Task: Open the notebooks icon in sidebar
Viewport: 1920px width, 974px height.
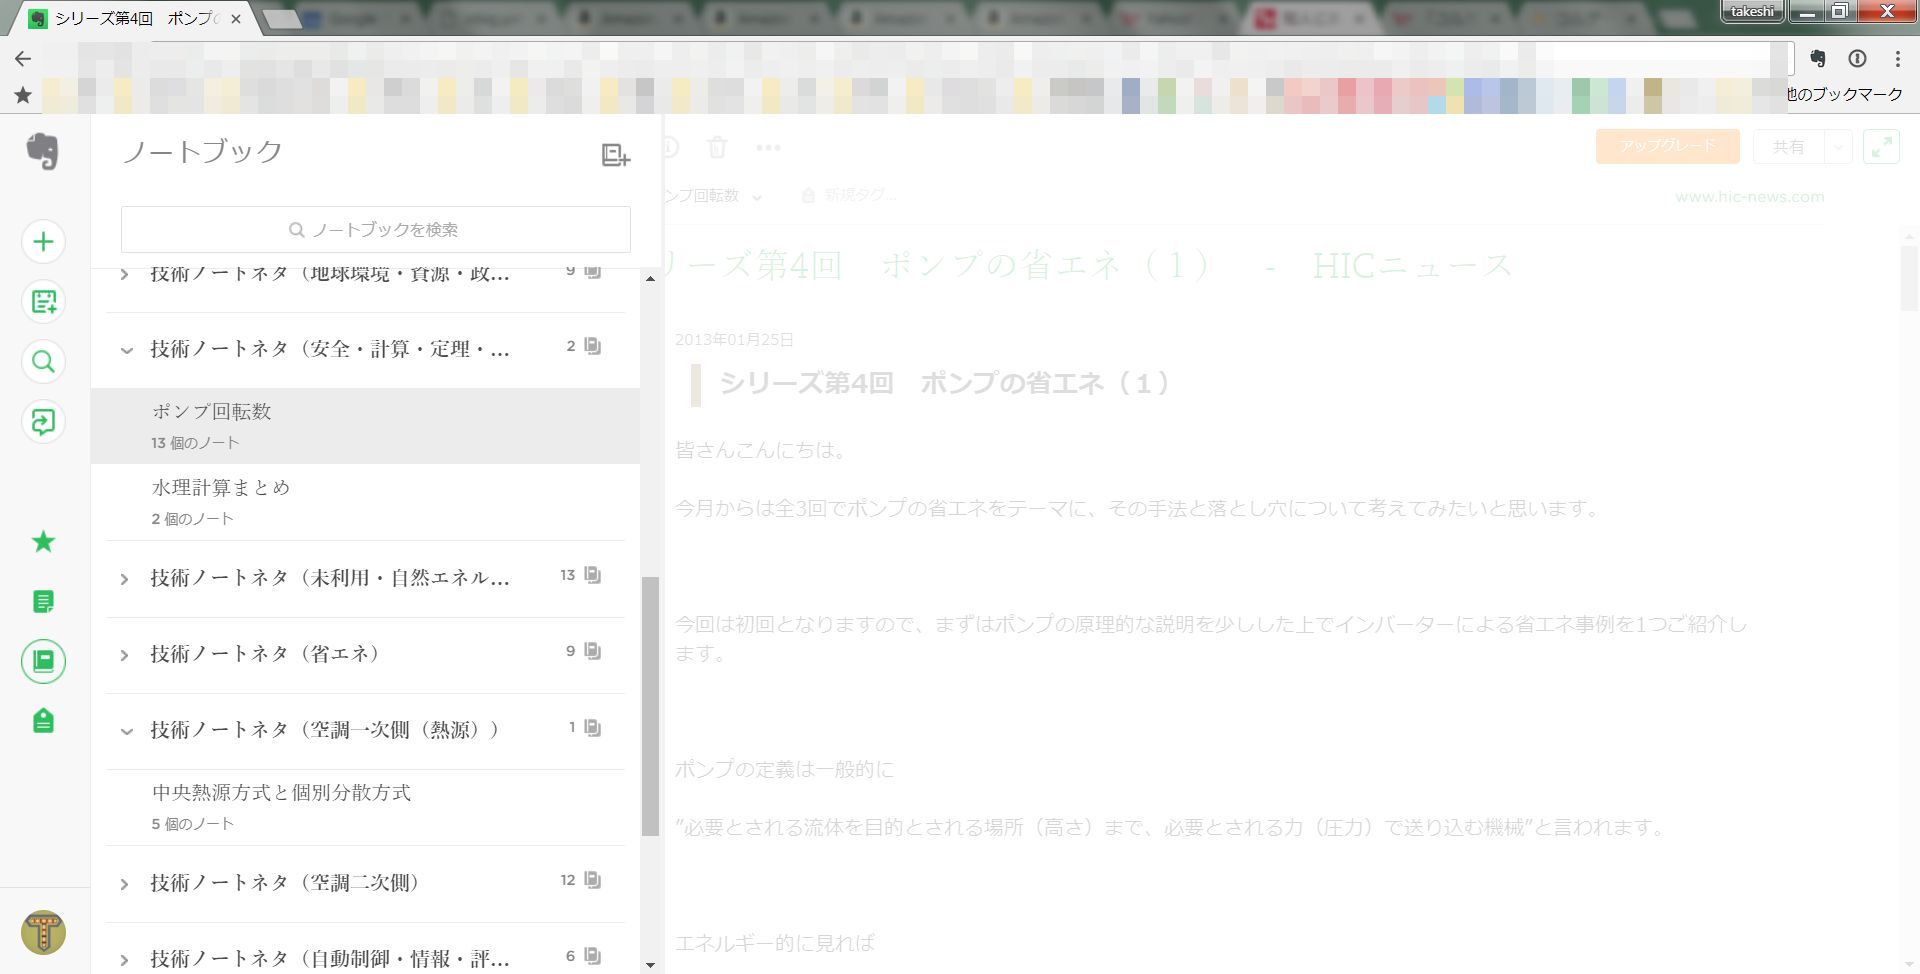Action: pyautogui.click(x=43, y=662)
